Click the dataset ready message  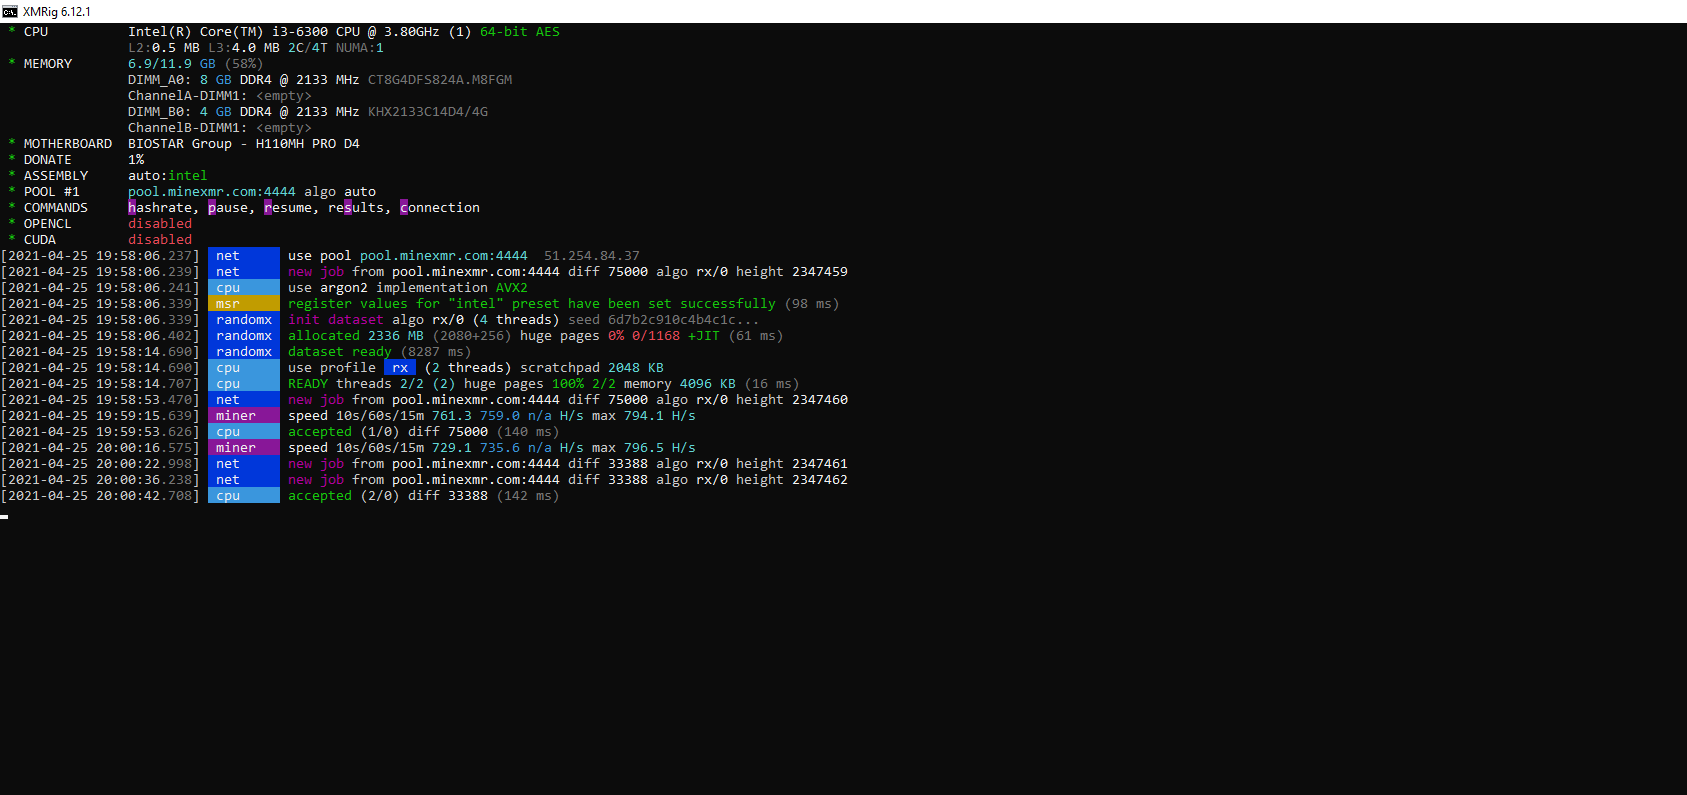click(339, 352)
